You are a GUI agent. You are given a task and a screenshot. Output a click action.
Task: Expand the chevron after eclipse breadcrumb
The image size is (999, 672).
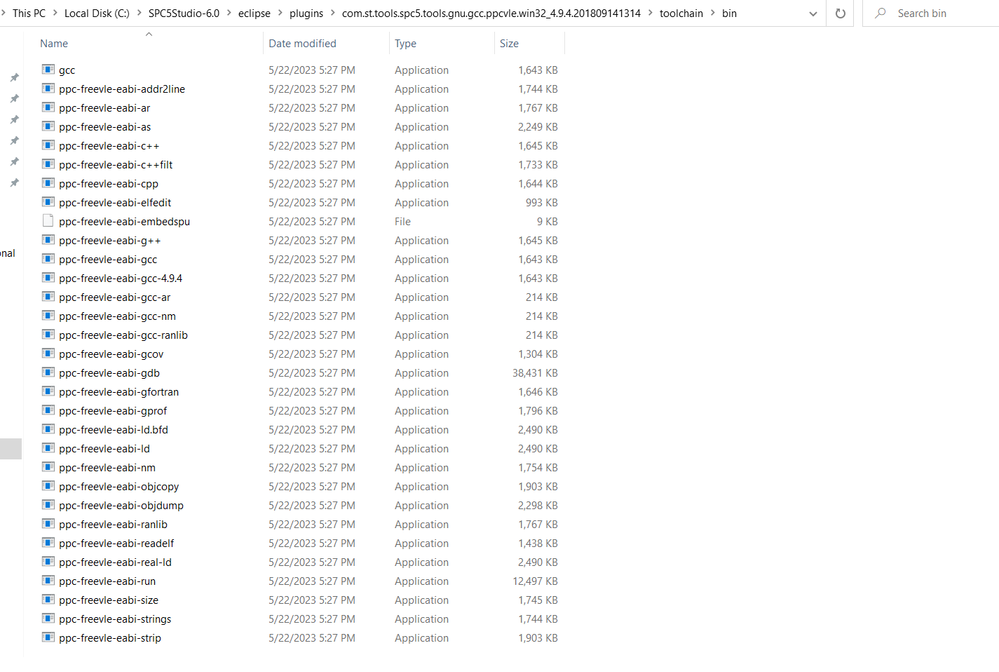point(280,13)
